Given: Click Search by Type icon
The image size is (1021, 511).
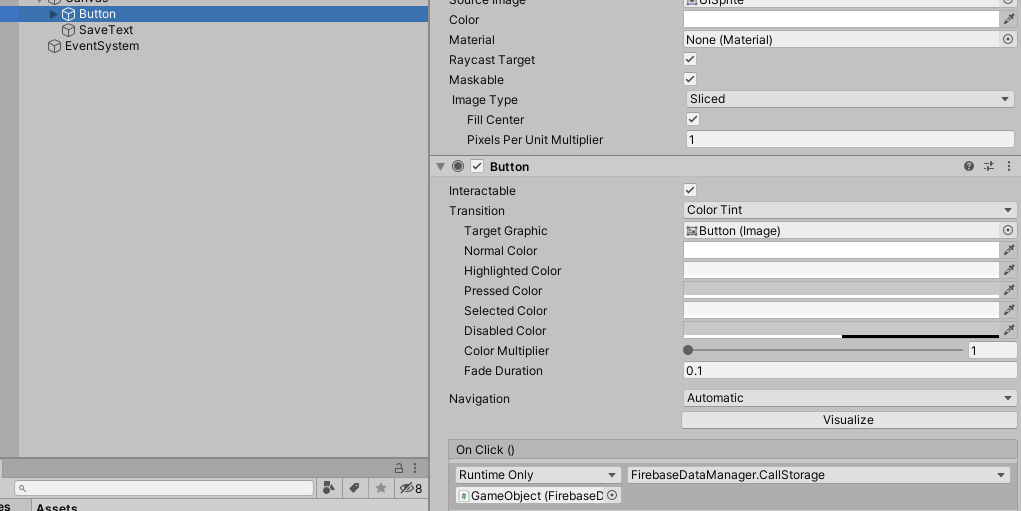Looking at the screenshot, I should tap(329, 488).
